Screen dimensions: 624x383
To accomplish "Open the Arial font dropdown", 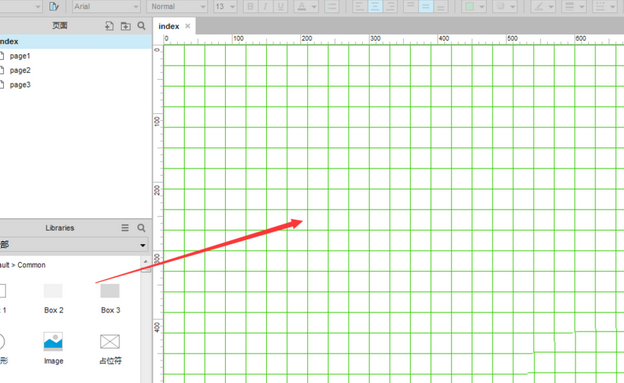I will [106, 6].
